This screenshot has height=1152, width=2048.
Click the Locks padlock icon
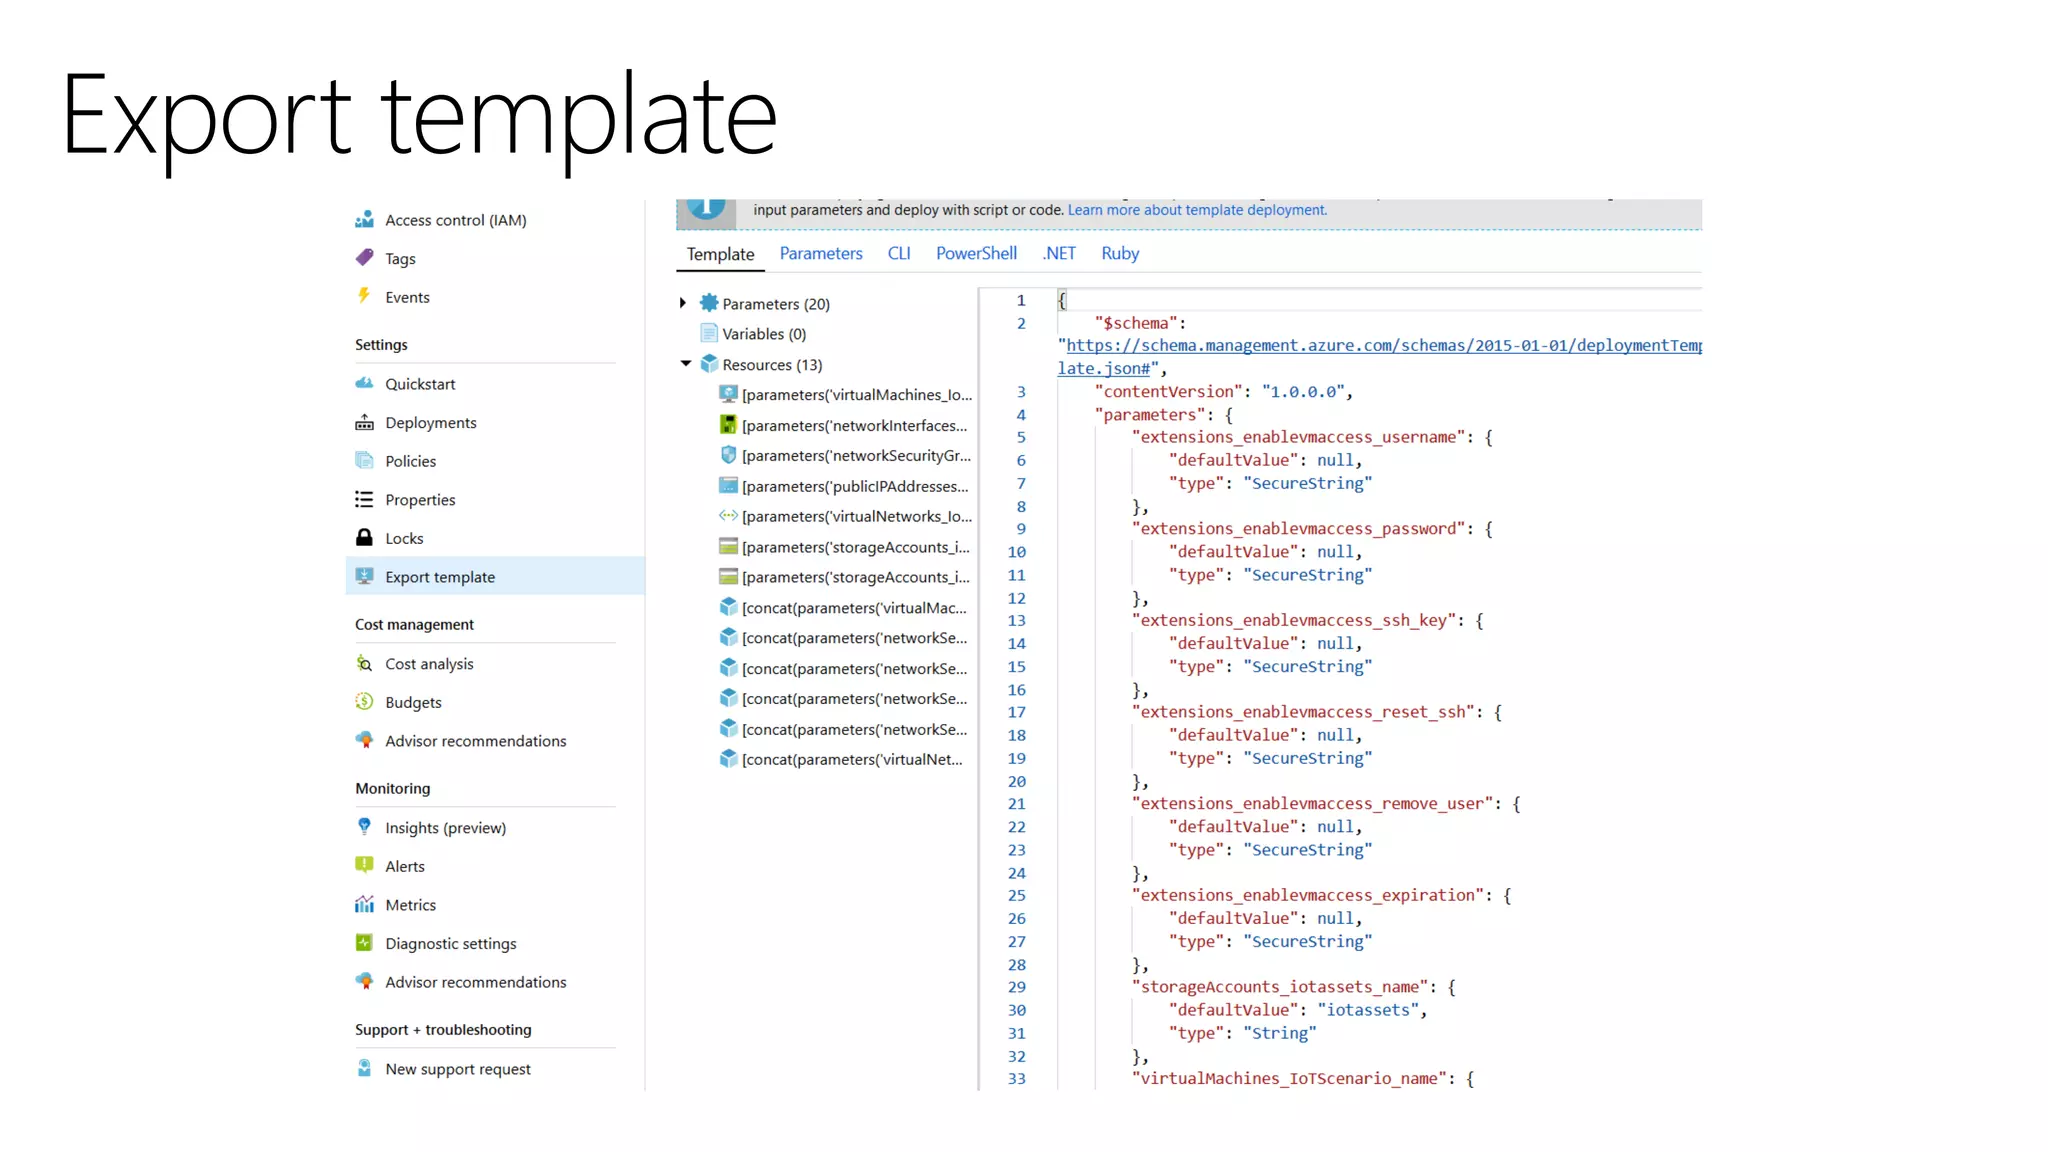click(x=364, y=538)
